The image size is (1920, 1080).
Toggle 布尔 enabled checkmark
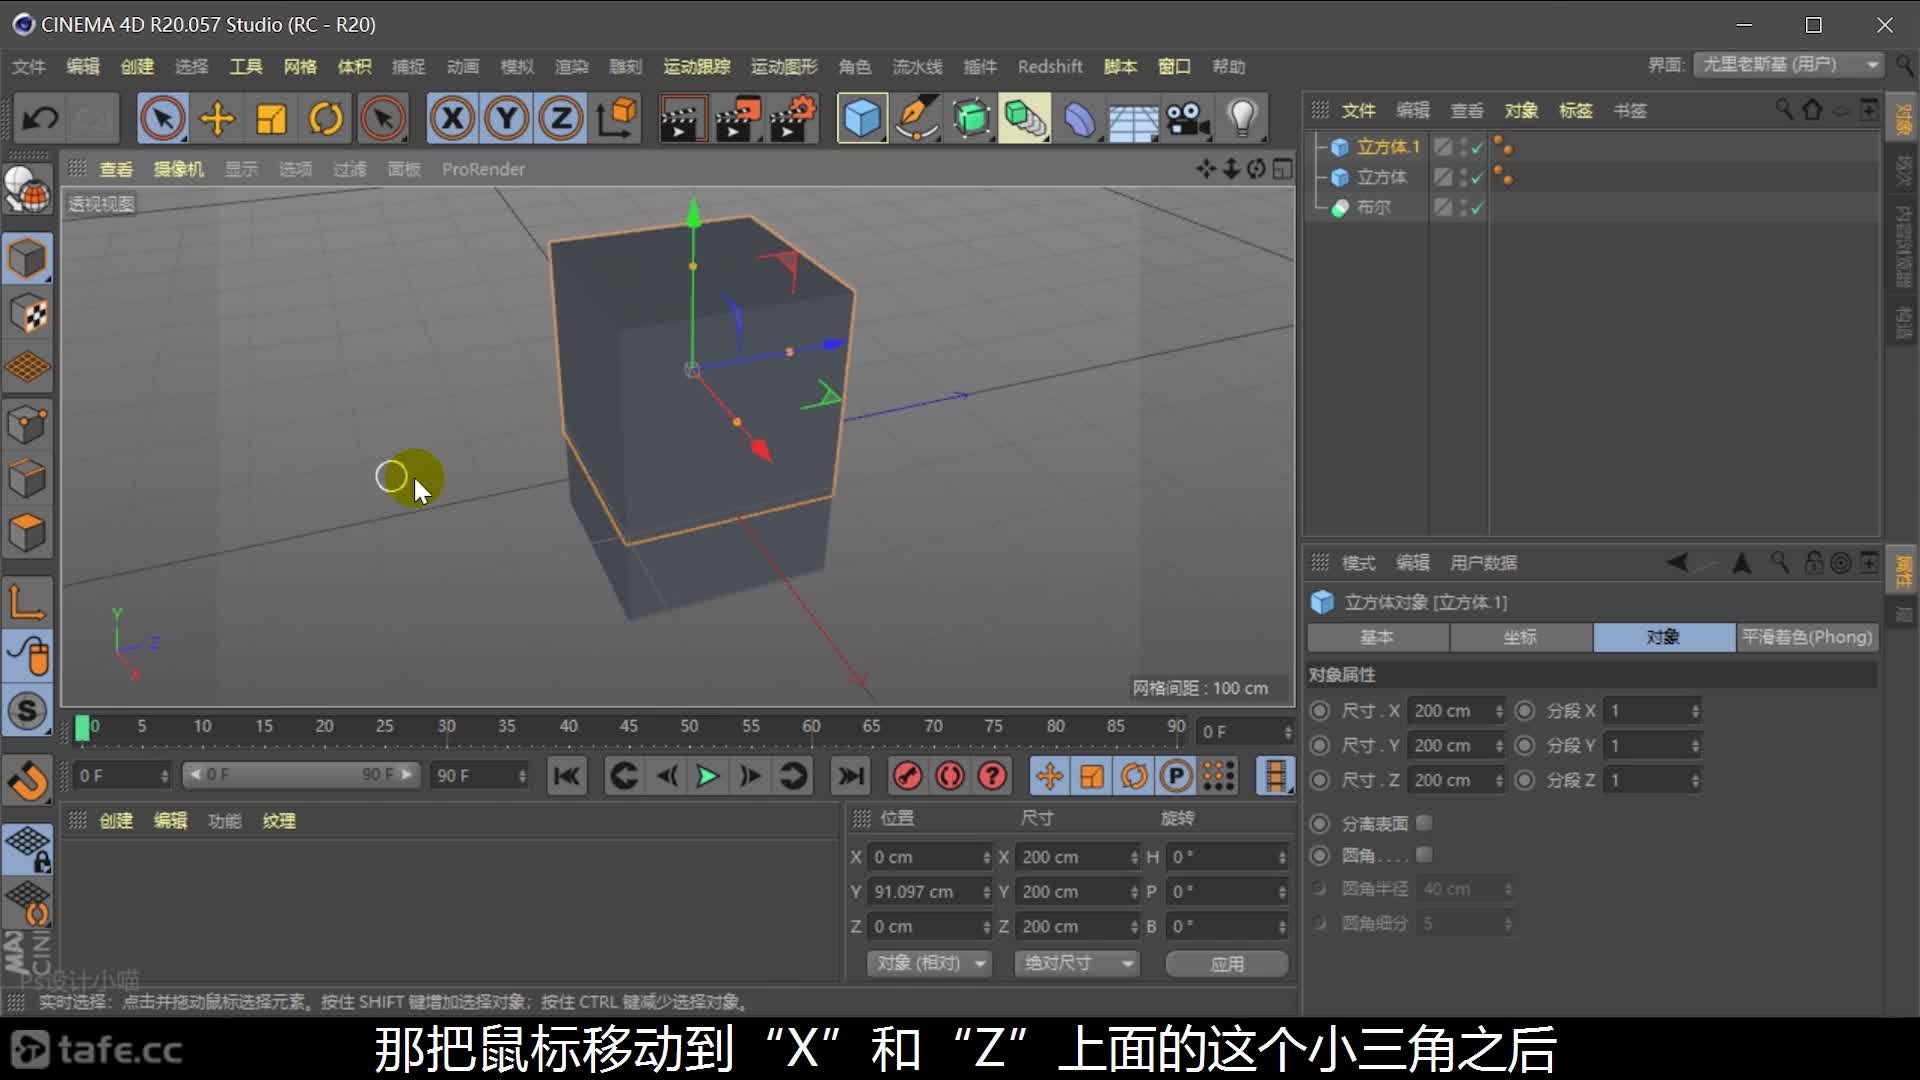click(1477, 208)
